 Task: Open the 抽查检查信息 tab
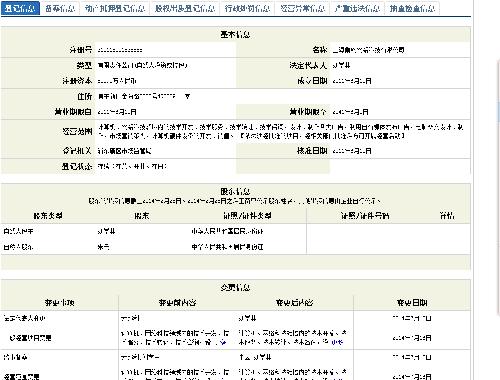click(x=412, y=8)
